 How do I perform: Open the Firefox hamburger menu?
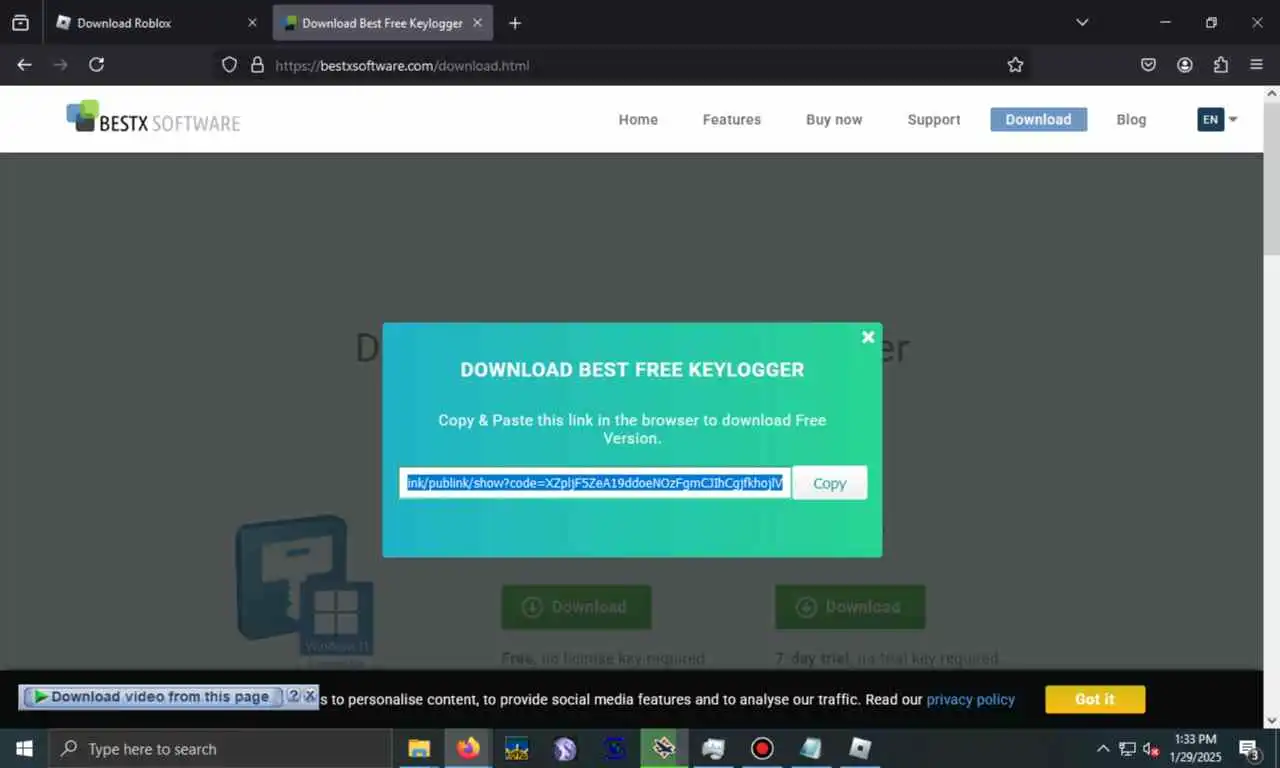pyautogui.click(x=1257, y=65)
